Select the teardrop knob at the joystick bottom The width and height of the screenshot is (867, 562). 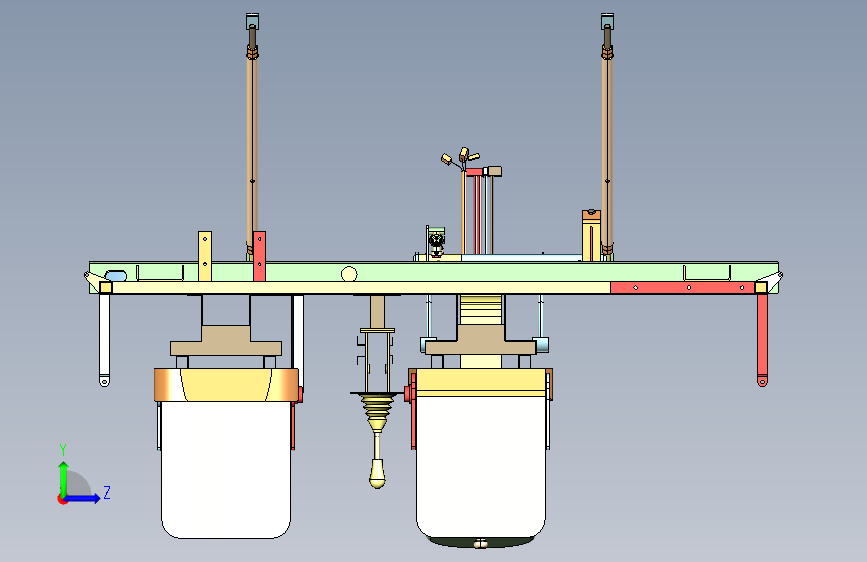point(377,473)
